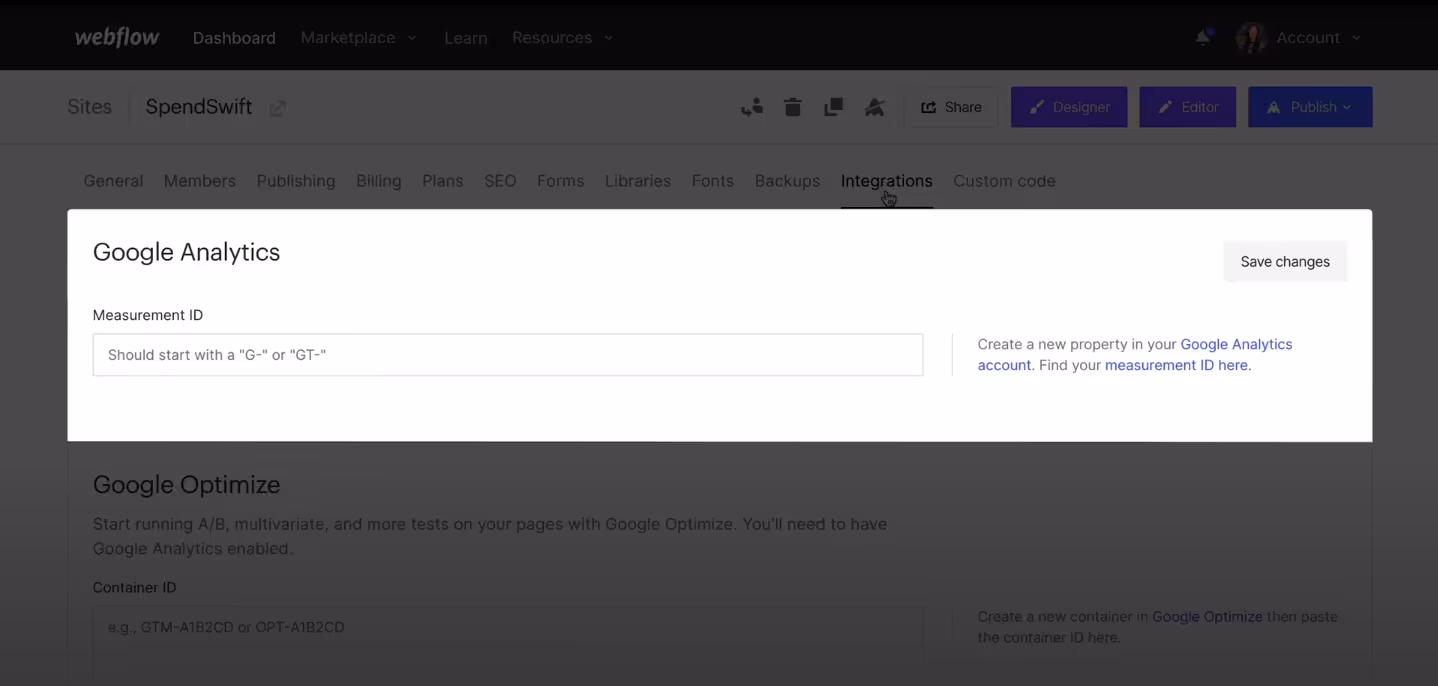Click the account avatar picture

pos(1251,38)
